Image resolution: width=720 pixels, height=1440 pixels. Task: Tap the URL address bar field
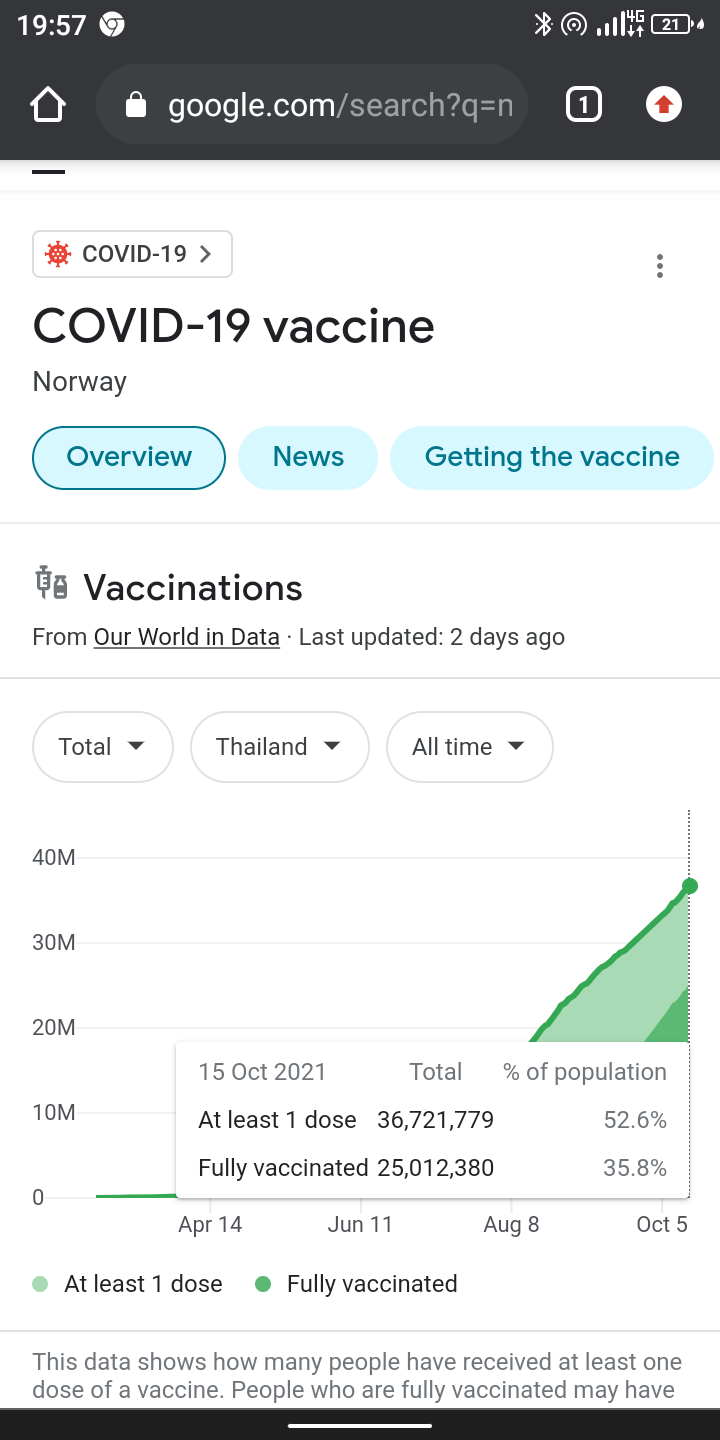coord(340,105)
